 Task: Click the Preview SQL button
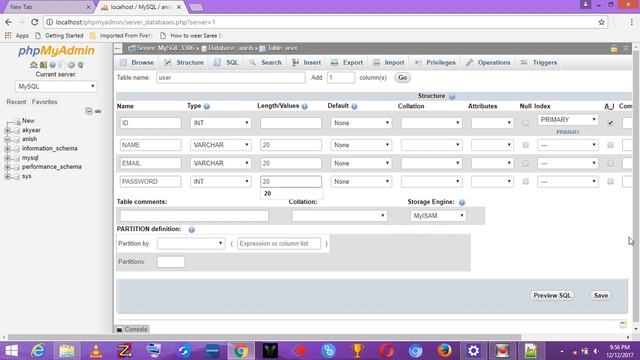552,296
